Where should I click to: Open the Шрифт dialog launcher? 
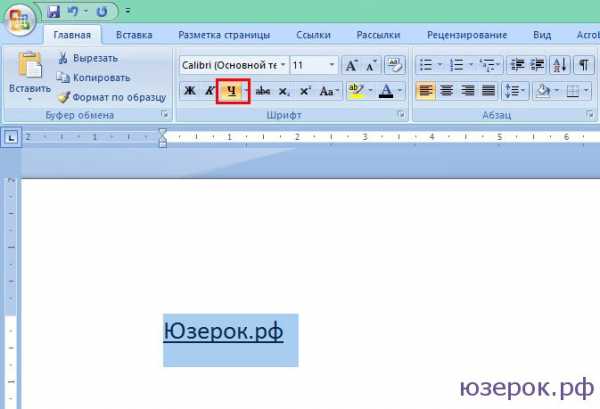coord(401,114)
